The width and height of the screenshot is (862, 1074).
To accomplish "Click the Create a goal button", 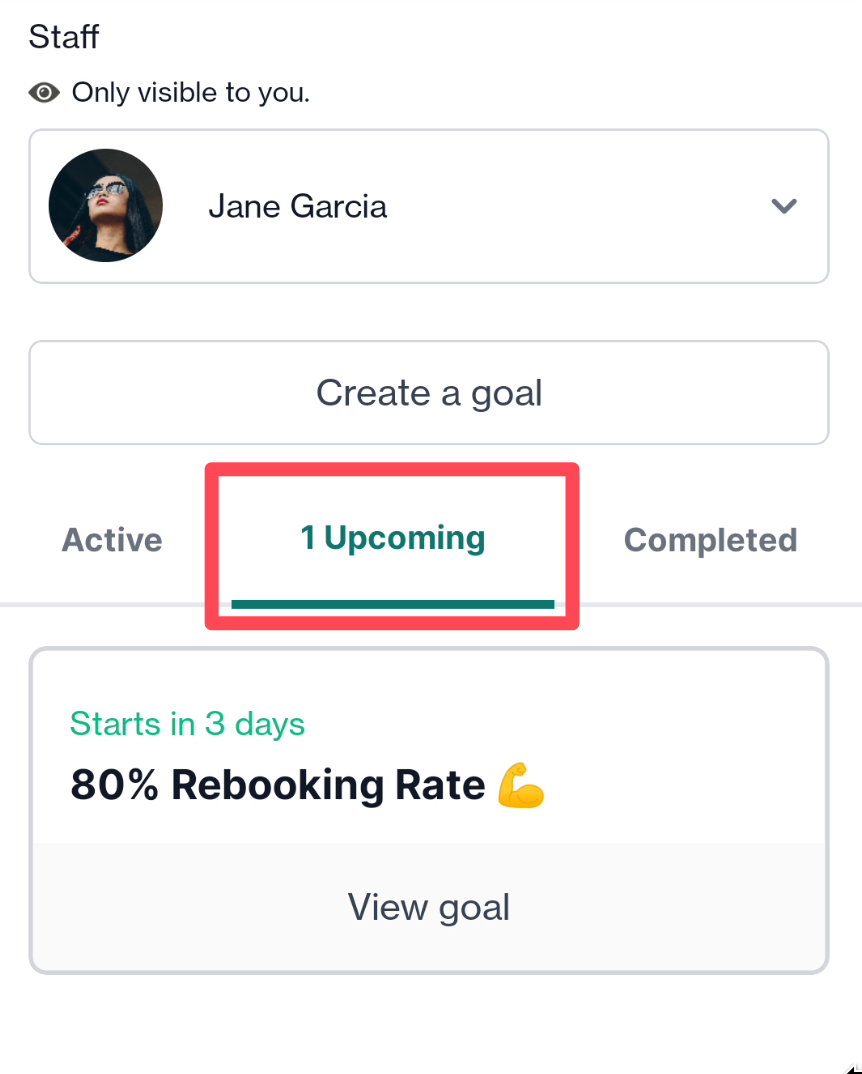I will (x=429, y=392).
